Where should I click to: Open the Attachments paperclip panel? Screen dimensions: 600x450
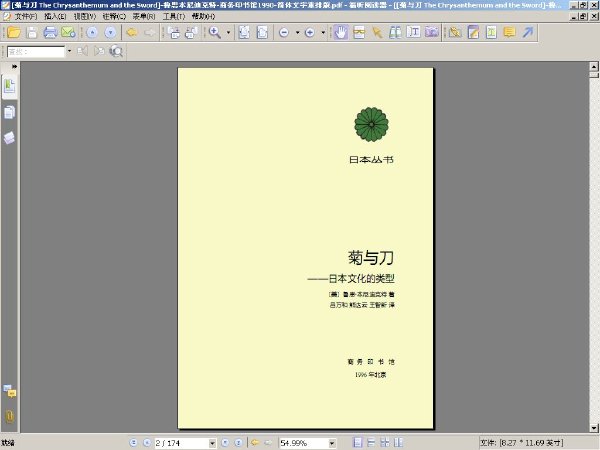pos(10,416)
